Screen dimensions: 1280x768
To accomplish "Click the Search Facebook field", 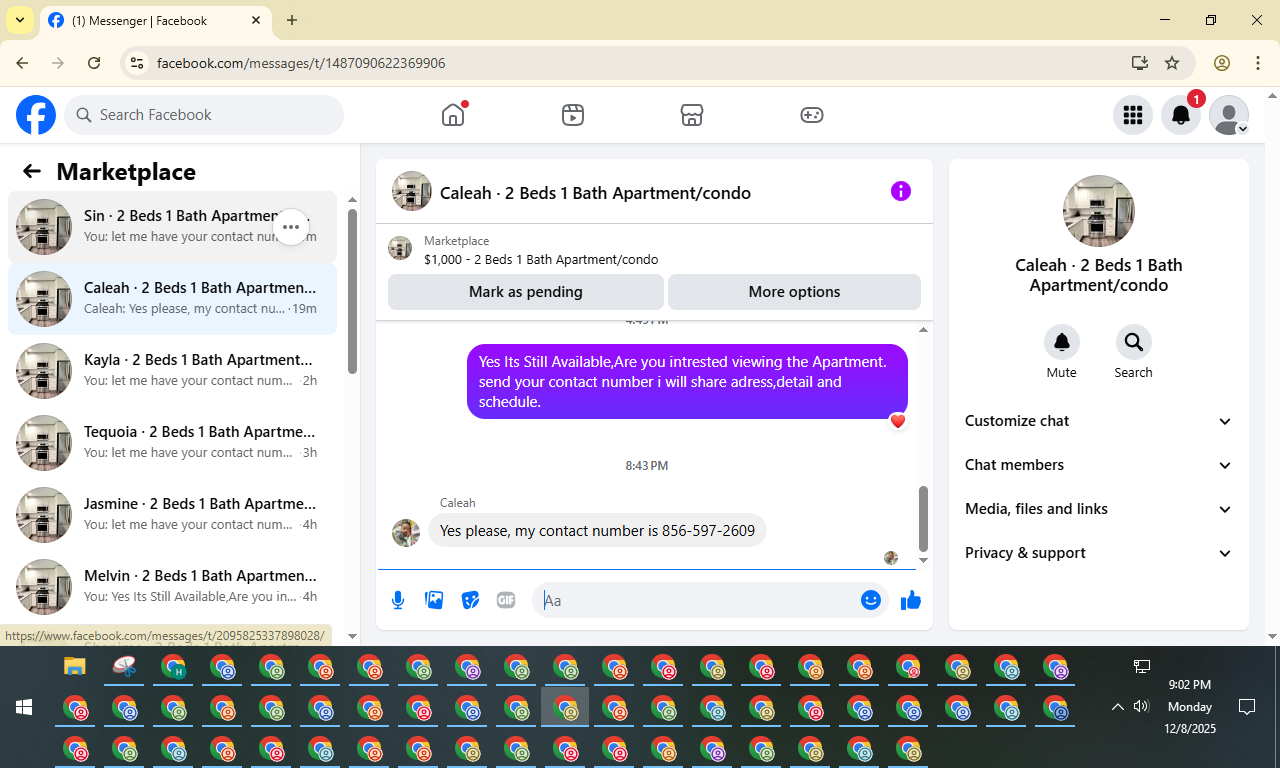I will click(x=204, y=115).
